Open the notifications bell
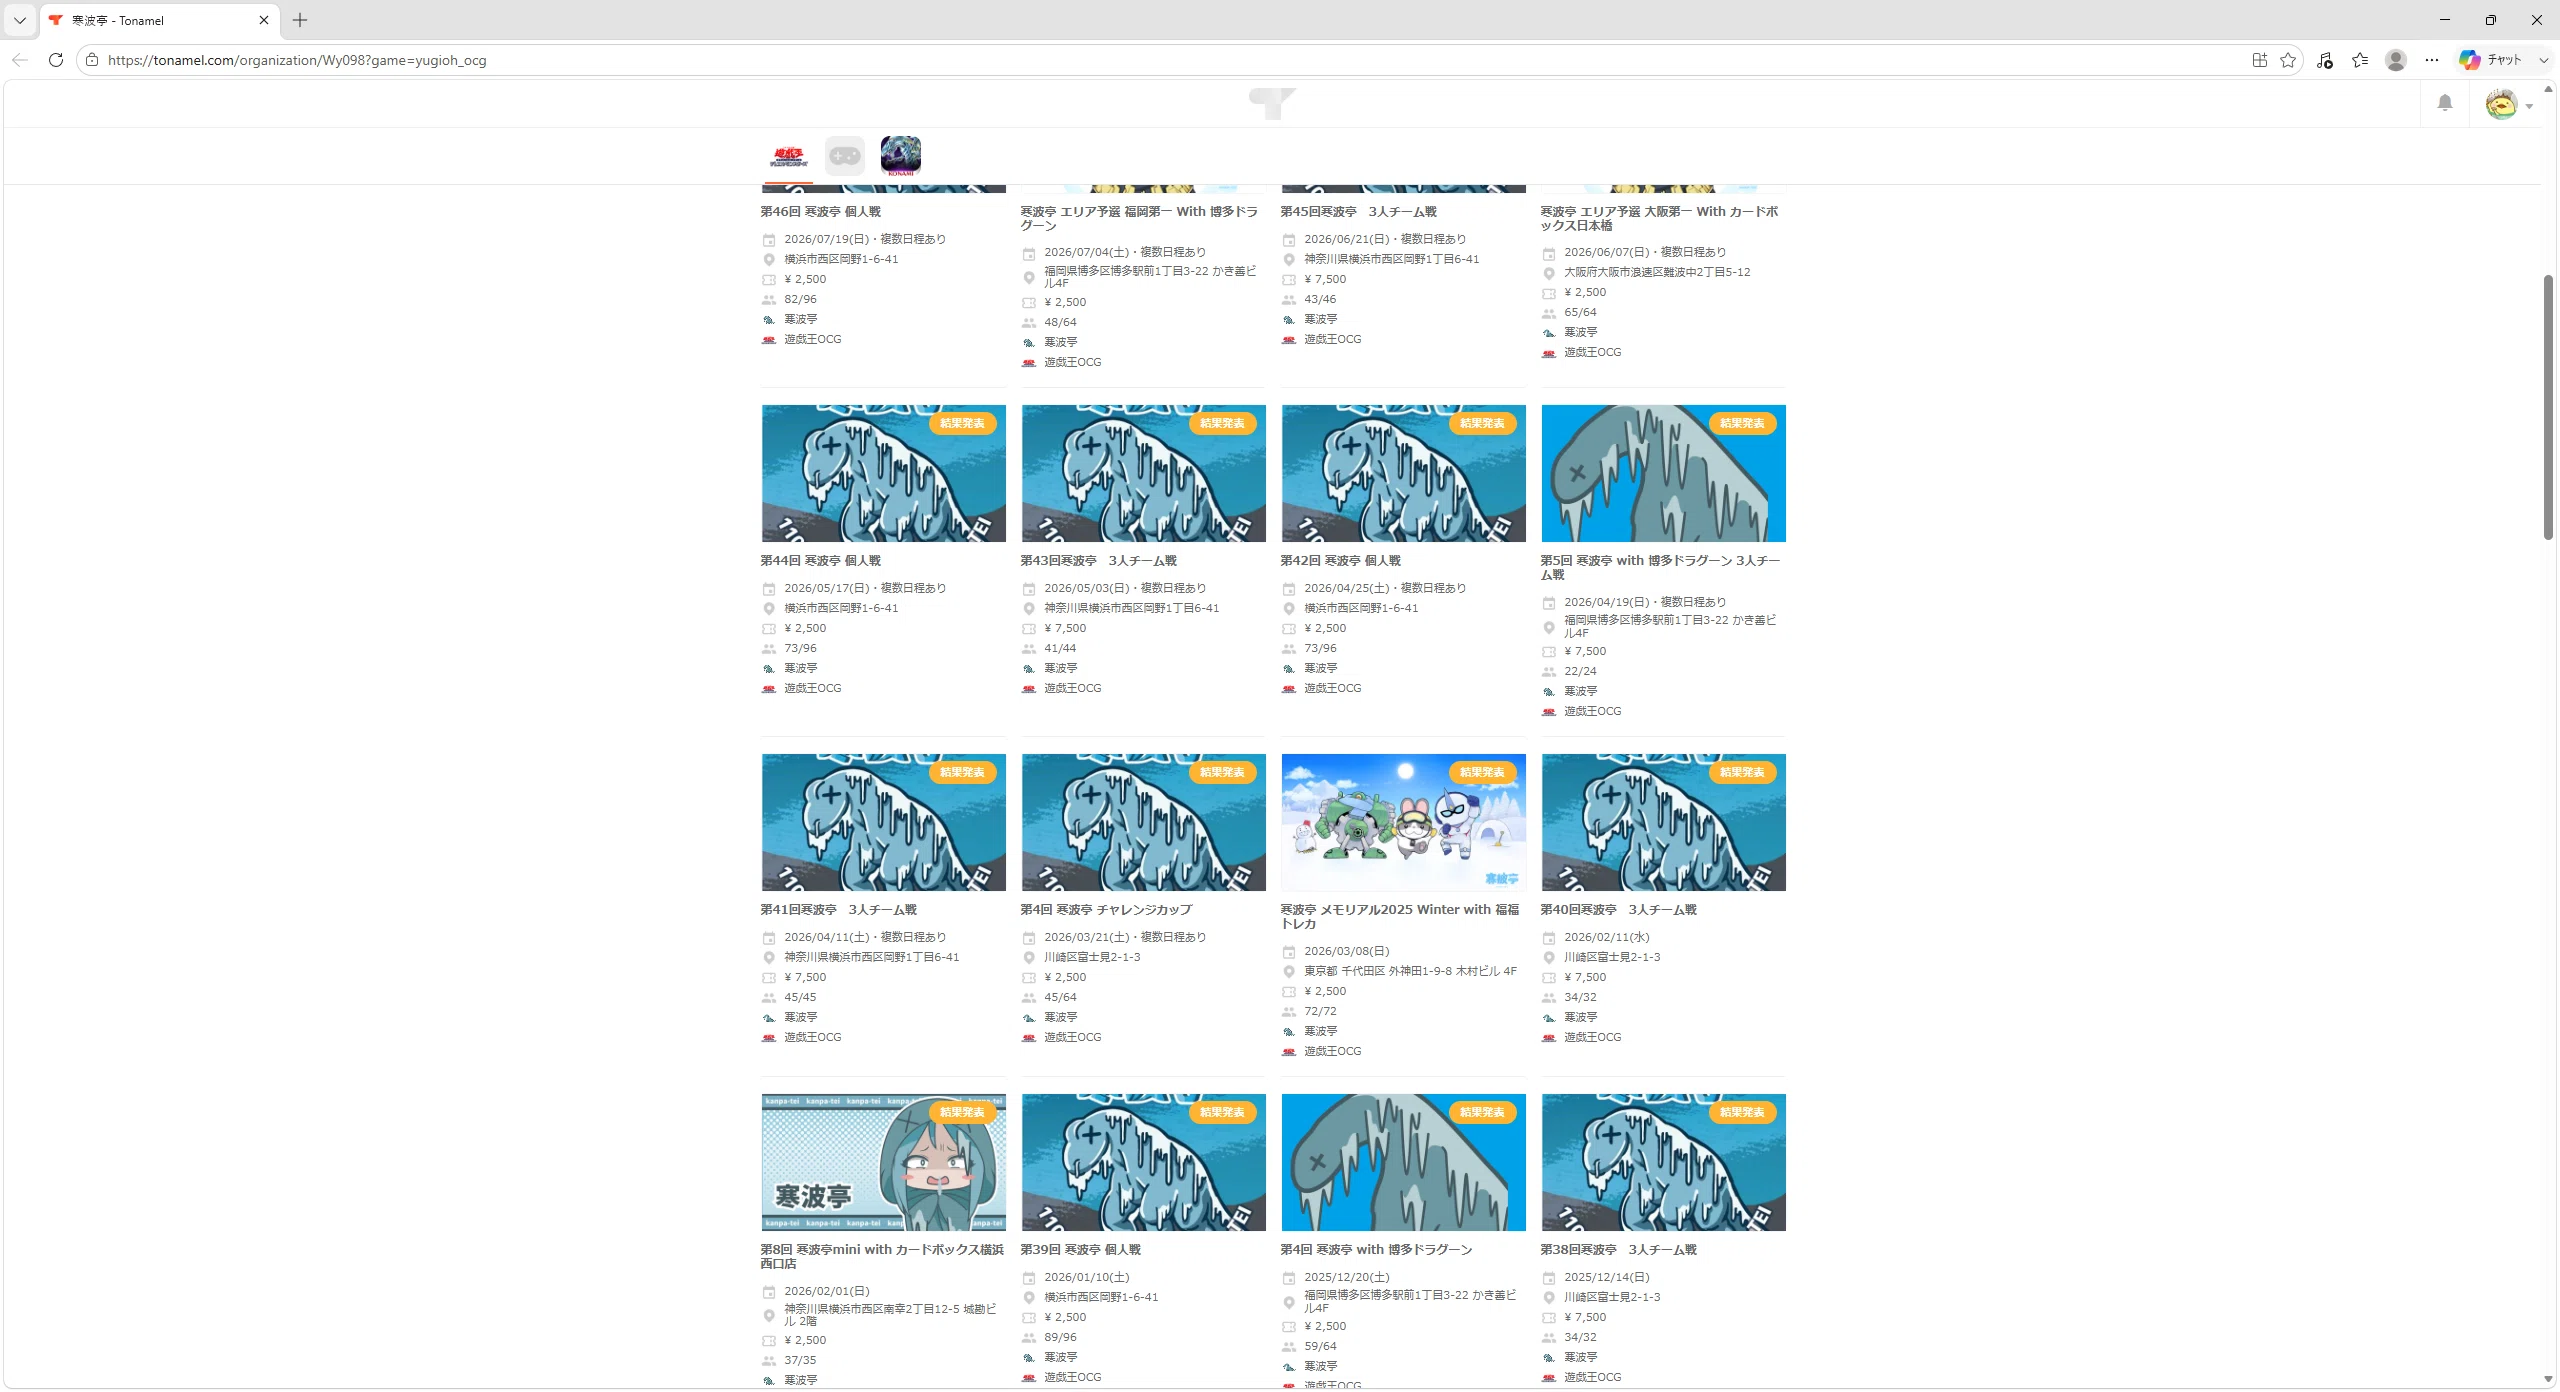2560x1392 pixels. pos(2445,103)
